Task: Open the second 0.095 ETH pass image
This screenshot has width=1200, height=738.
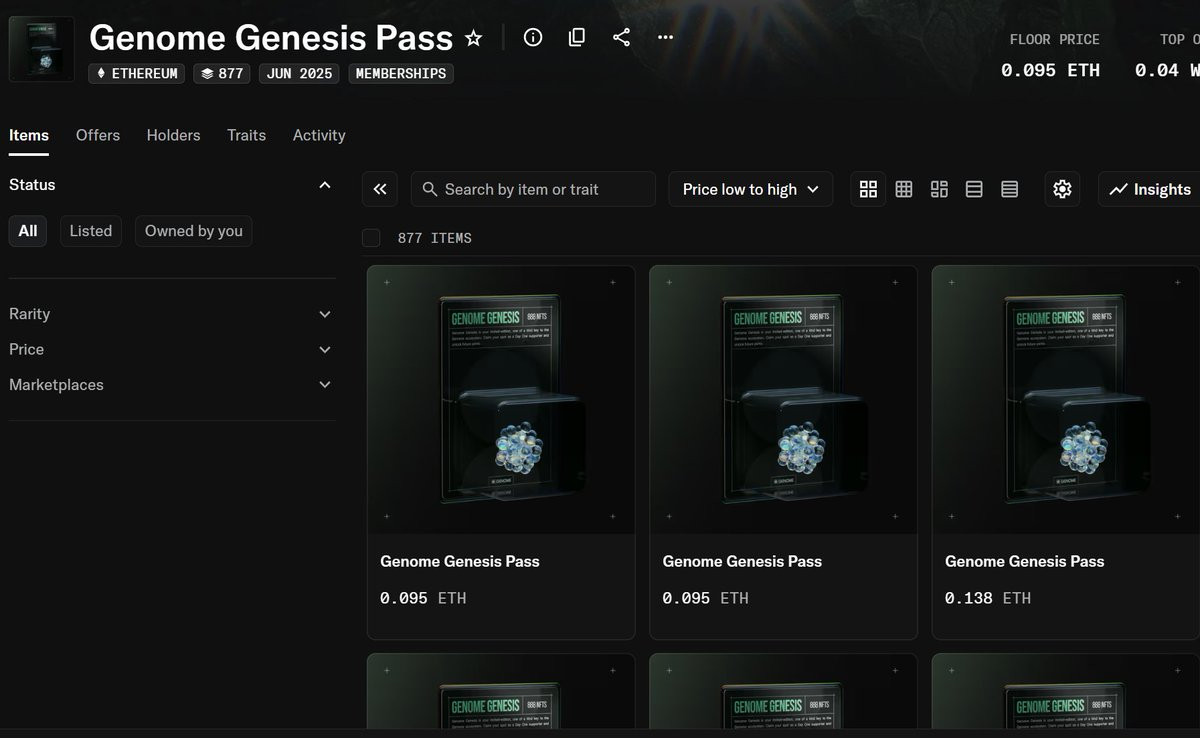Action: click(783, 399)
